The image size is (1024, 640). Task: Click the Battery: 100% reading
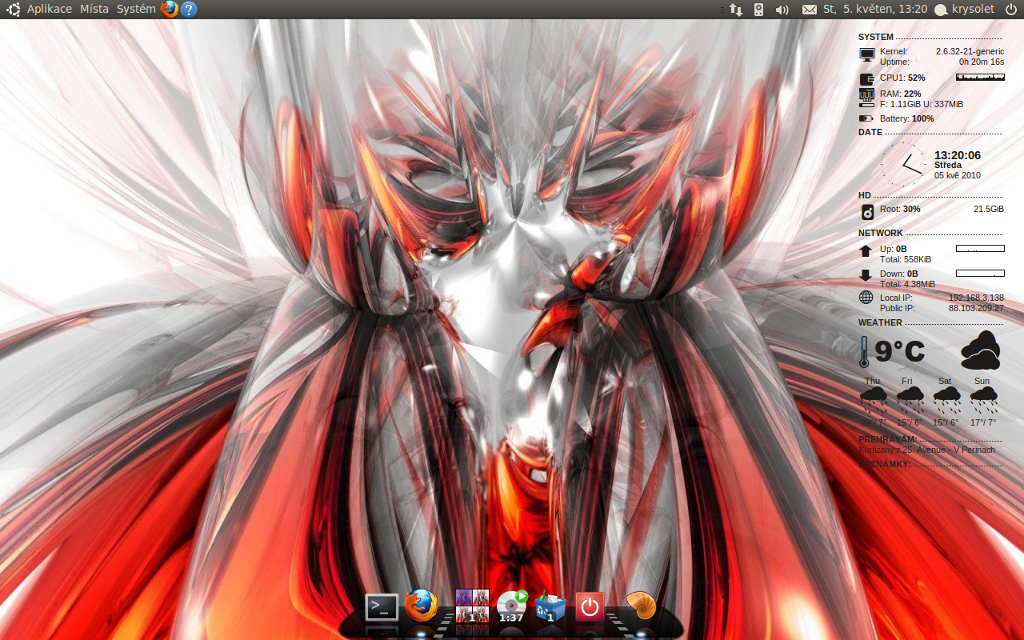(907, 118)
